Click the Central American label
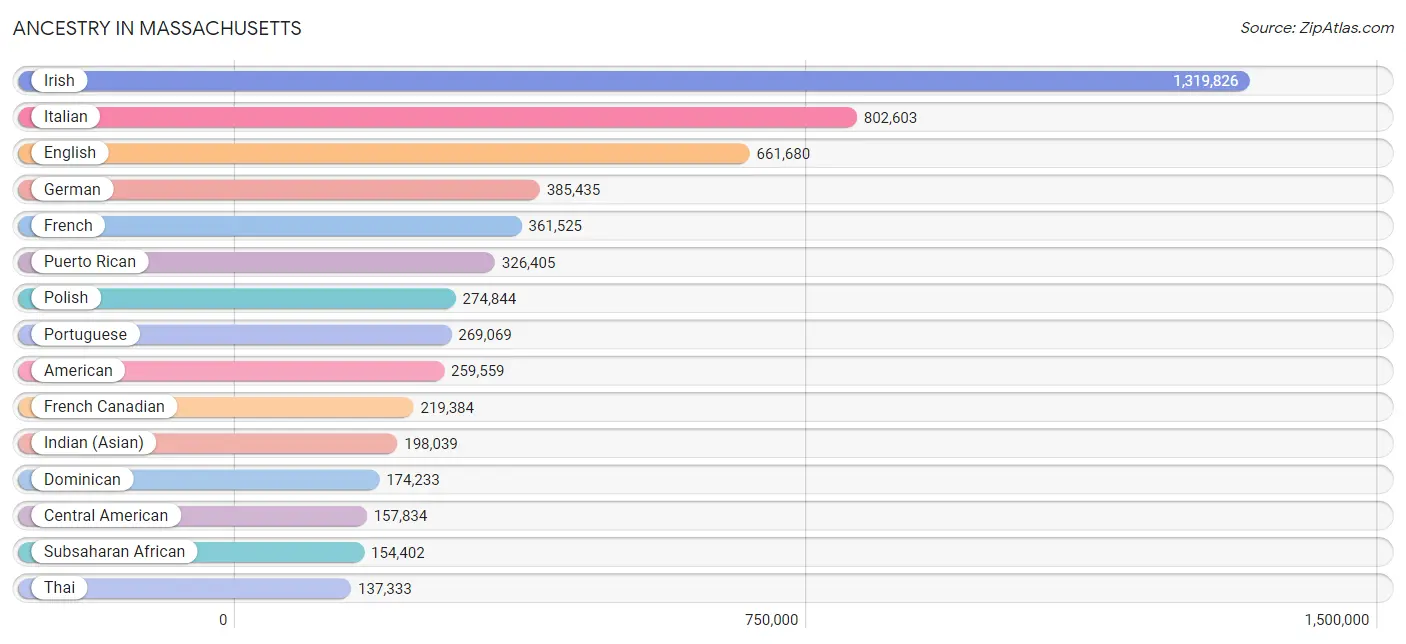The height and width of the screenshot is (644, 1406). (106, 516)
